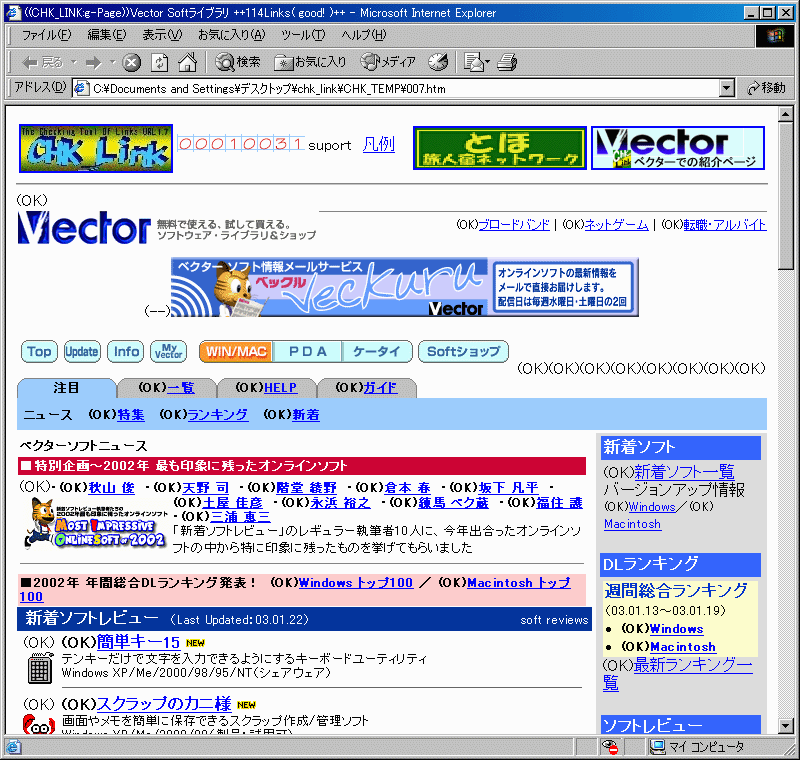Viewport: 800px width, 760px height.
Task: Open the ツール(T) menu
Action: [x=303, y=35]
